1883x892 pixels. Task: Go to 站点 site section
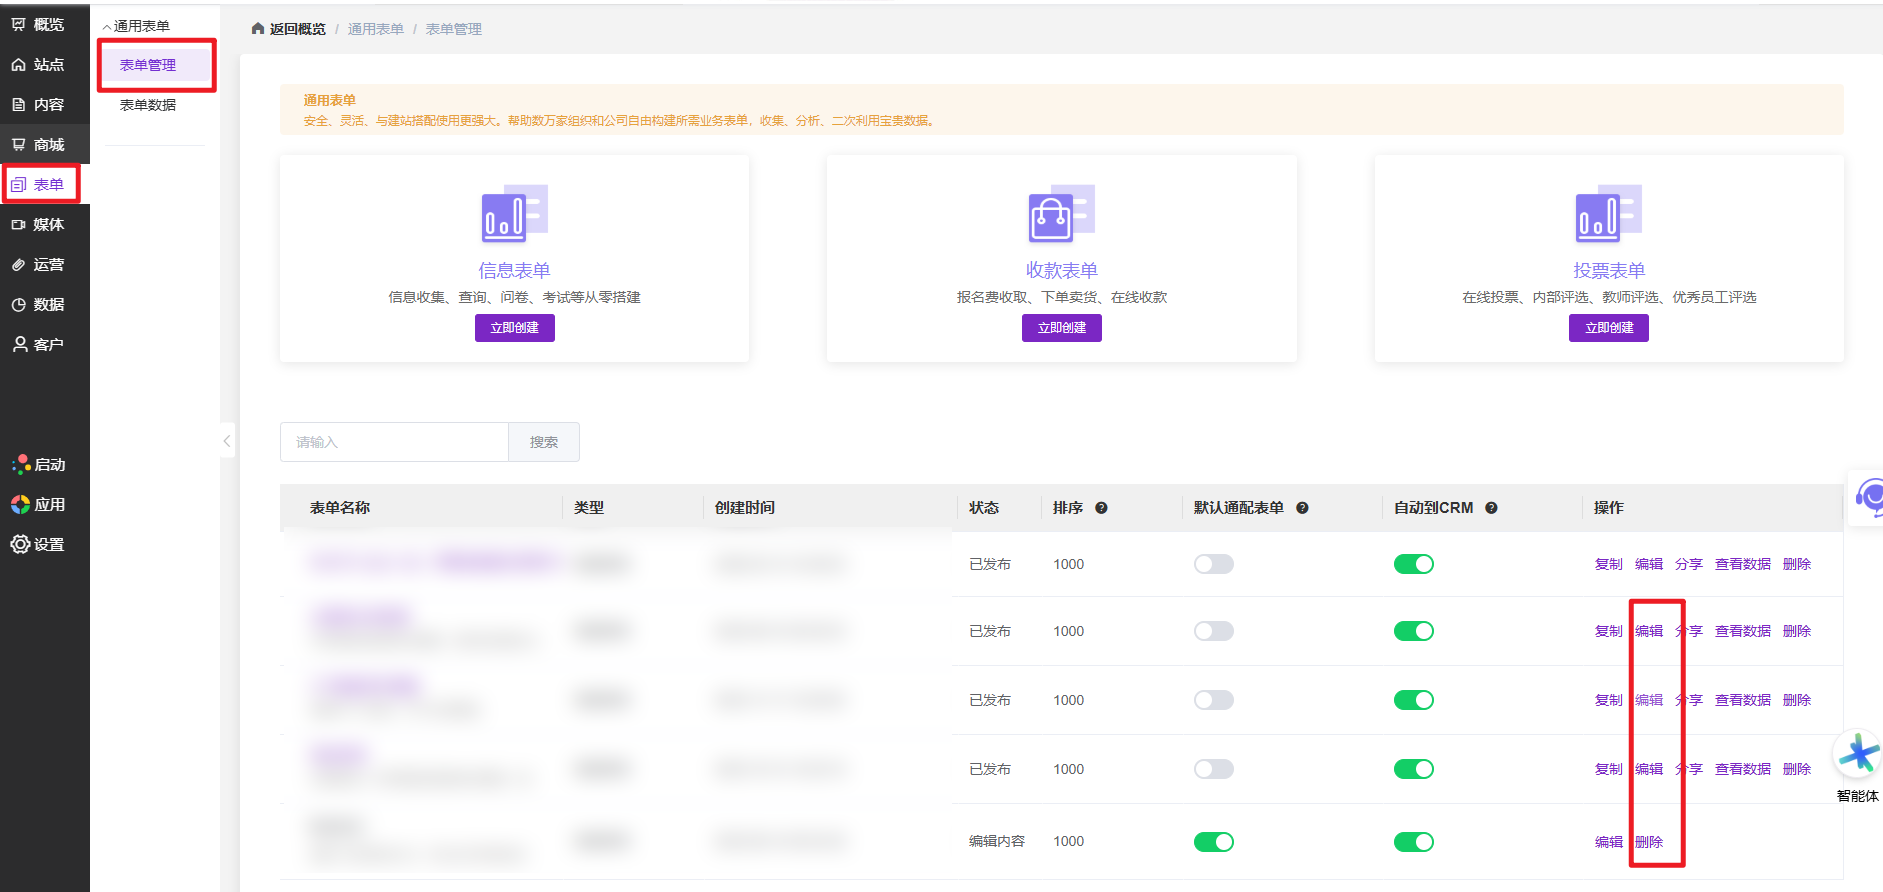coord(19,64)
